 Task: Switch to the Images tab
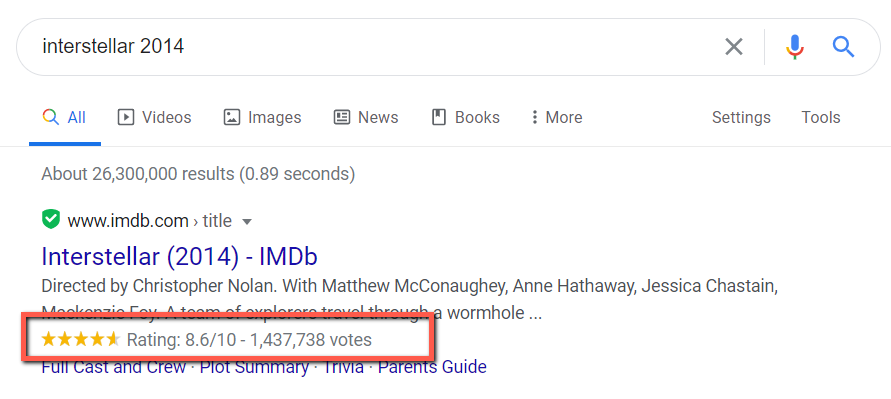(x=262, y=118)
